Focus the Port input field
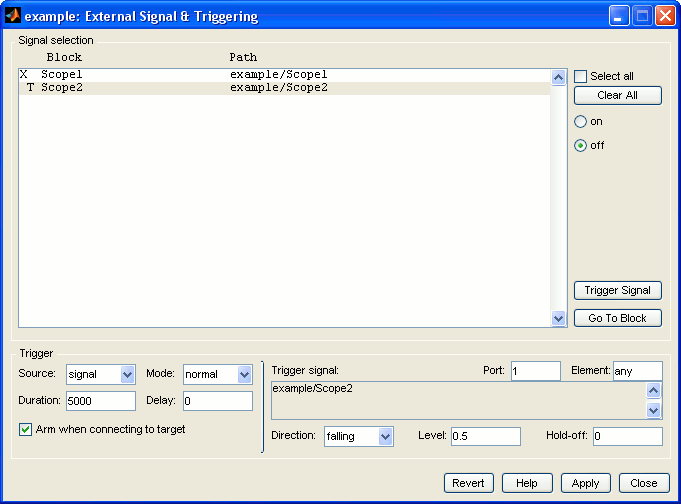 [x=535, y=371]
